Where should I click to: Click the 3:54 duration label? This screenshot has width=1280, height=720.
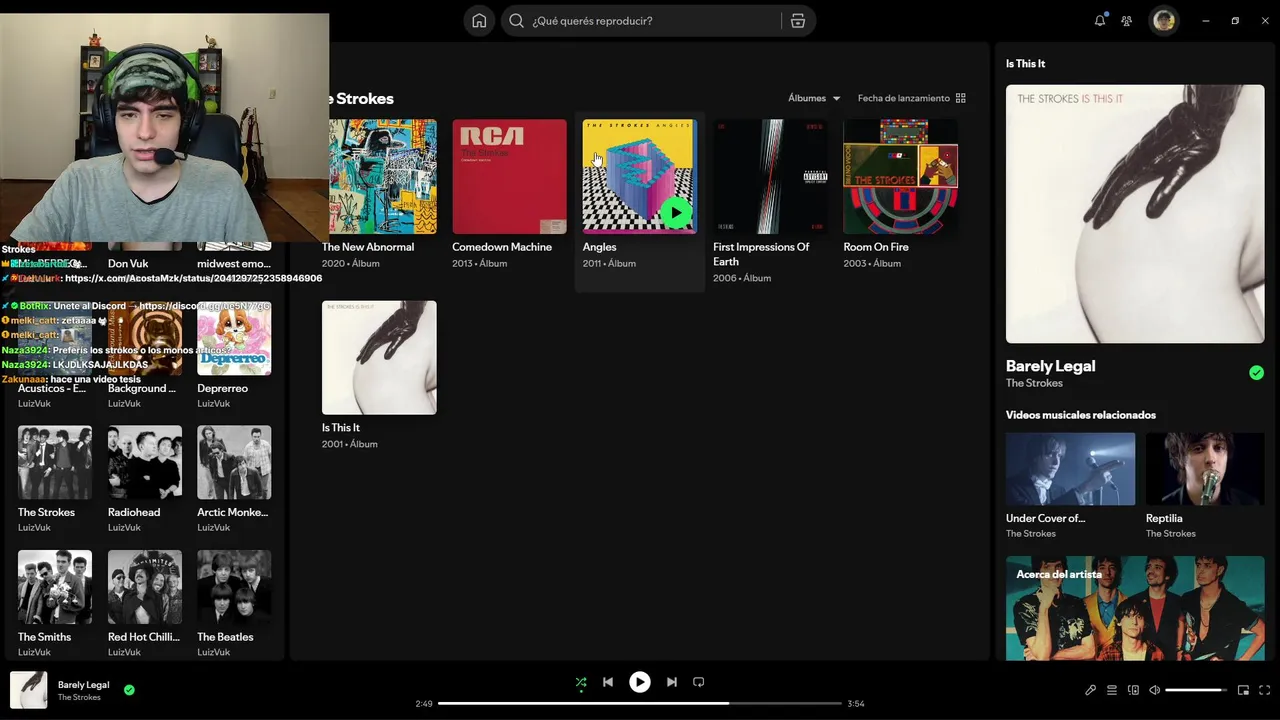(x=856, y=704)
